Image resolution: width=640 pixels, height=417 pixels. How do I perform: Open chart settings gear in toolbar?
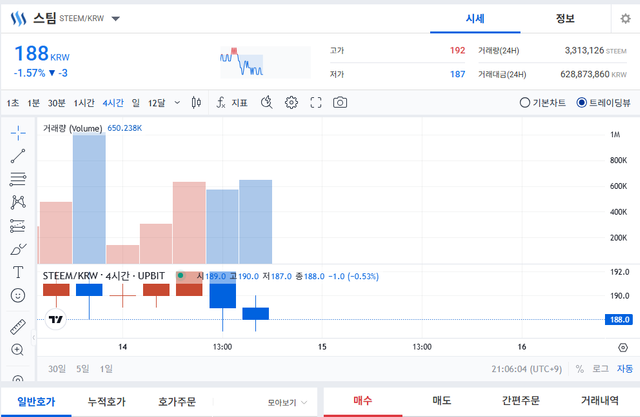tap(291, 102)
